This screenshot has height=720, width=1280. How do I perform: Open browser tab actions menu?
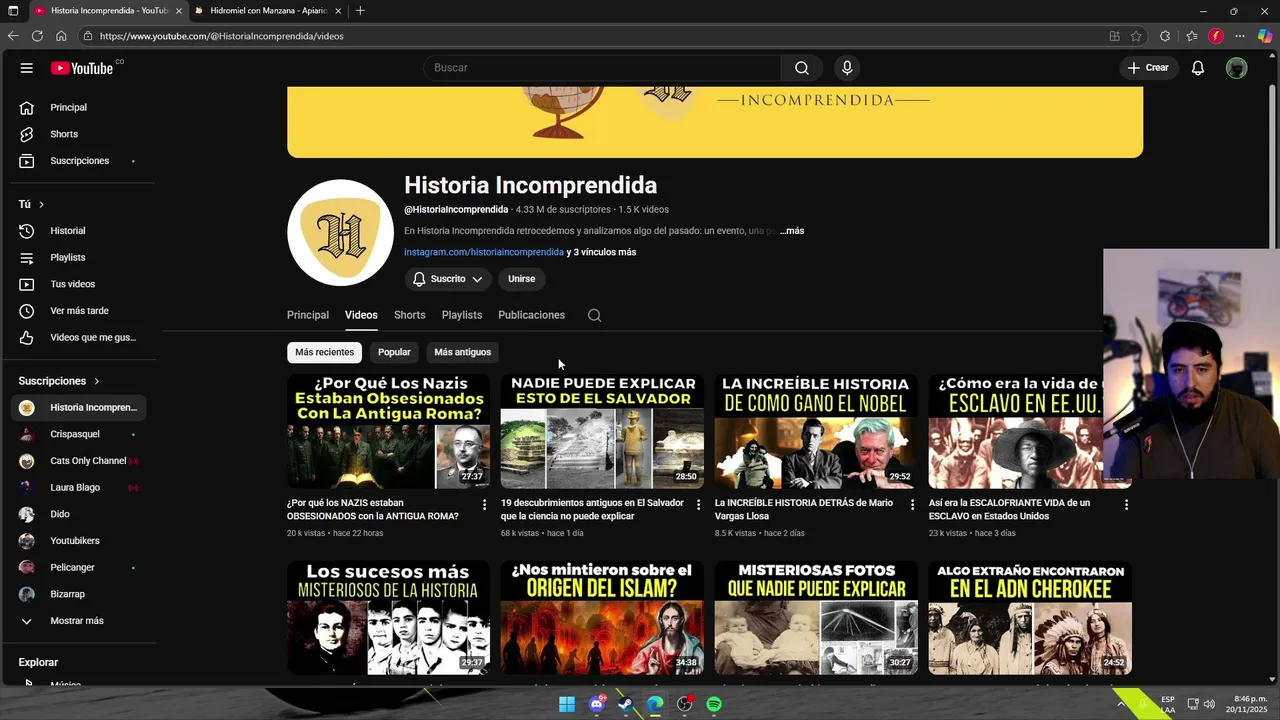pyautogui.click(x=13, y=11)
